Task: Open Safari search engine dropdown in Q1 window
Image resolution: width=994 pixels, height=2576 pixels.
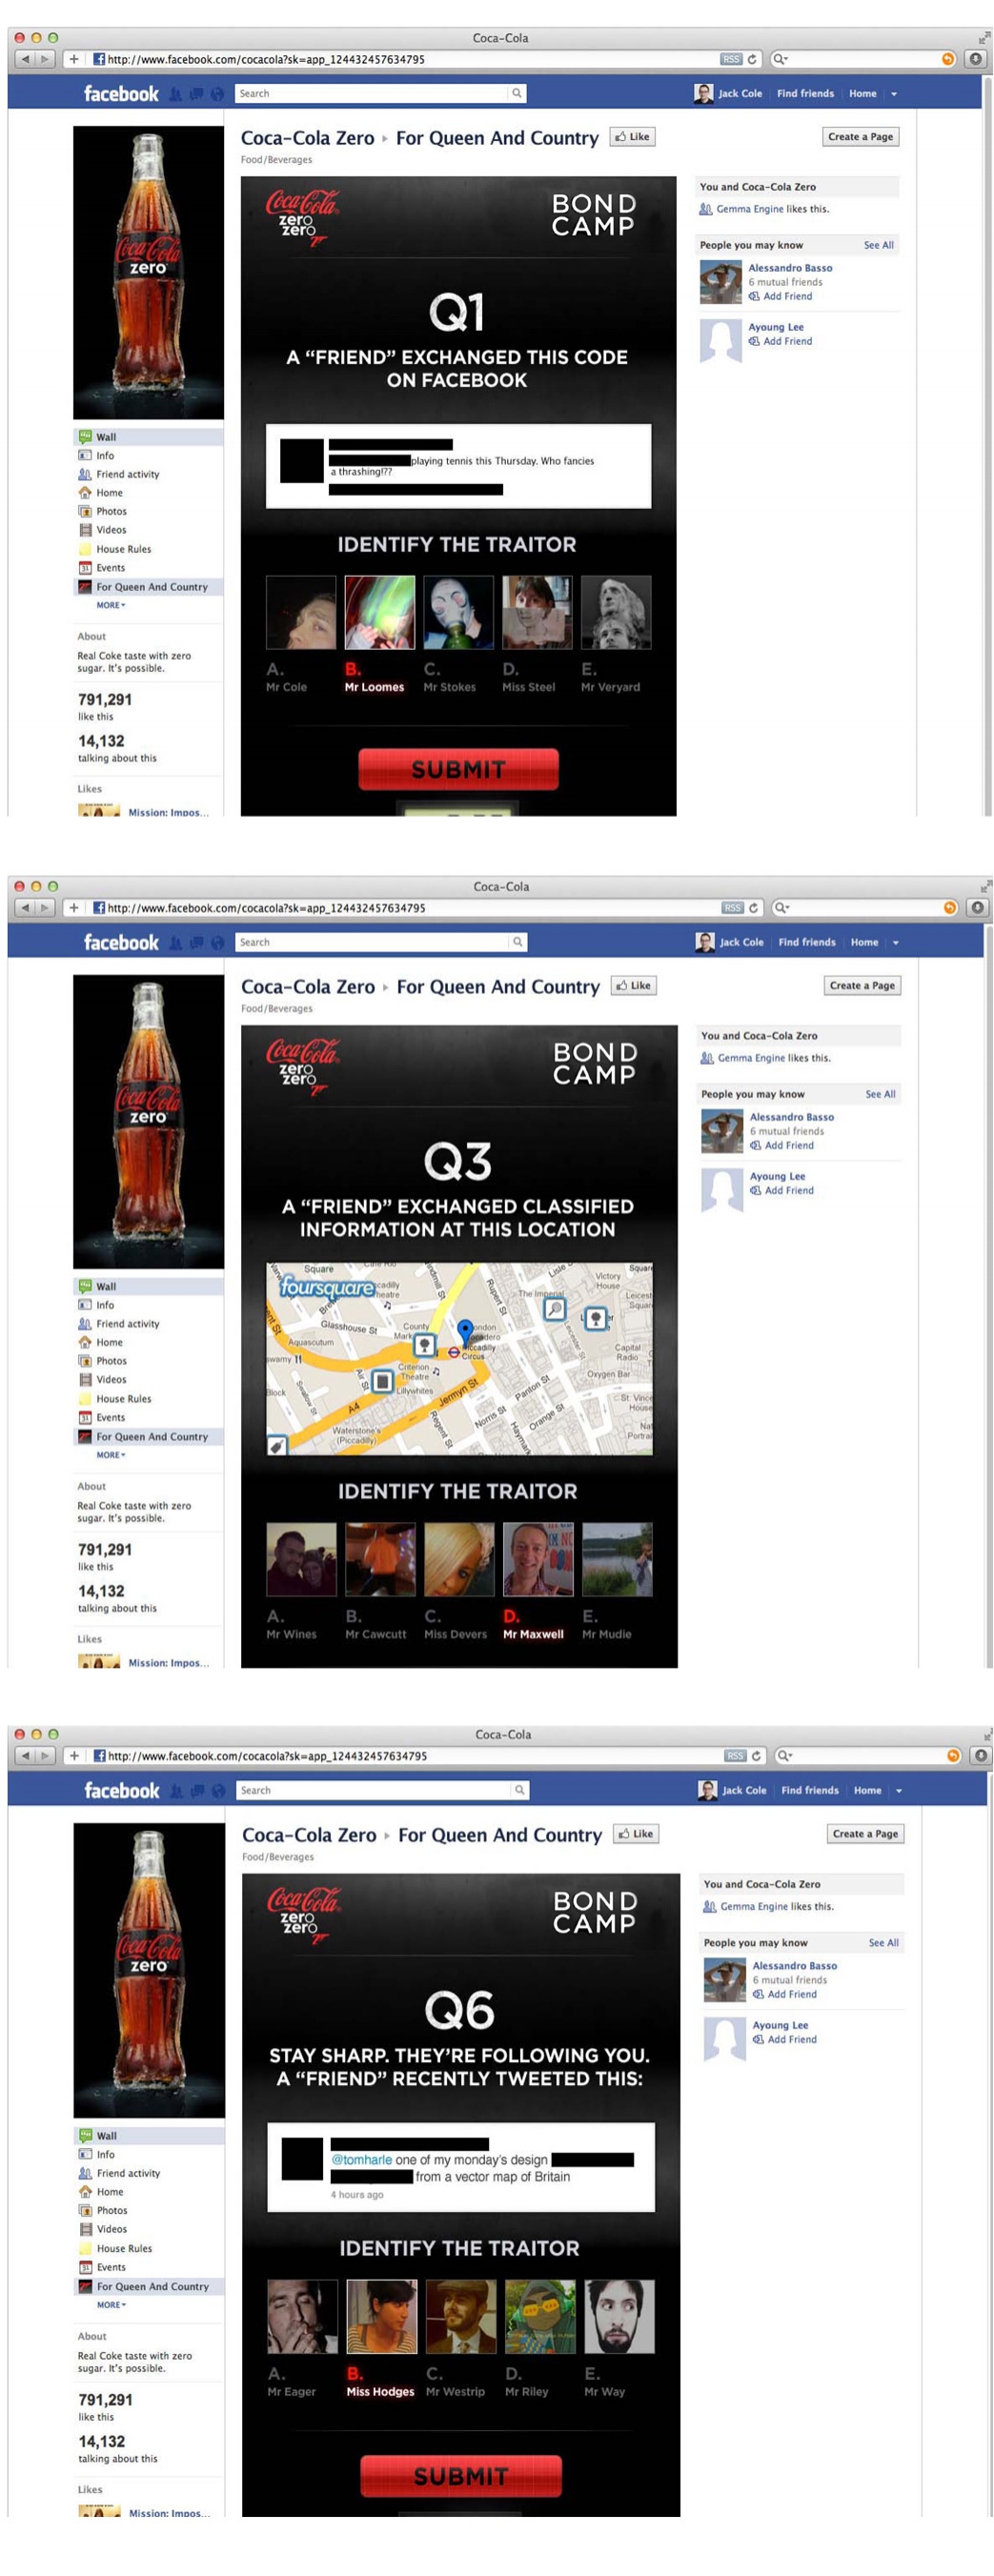Action: tap(780, 59)
